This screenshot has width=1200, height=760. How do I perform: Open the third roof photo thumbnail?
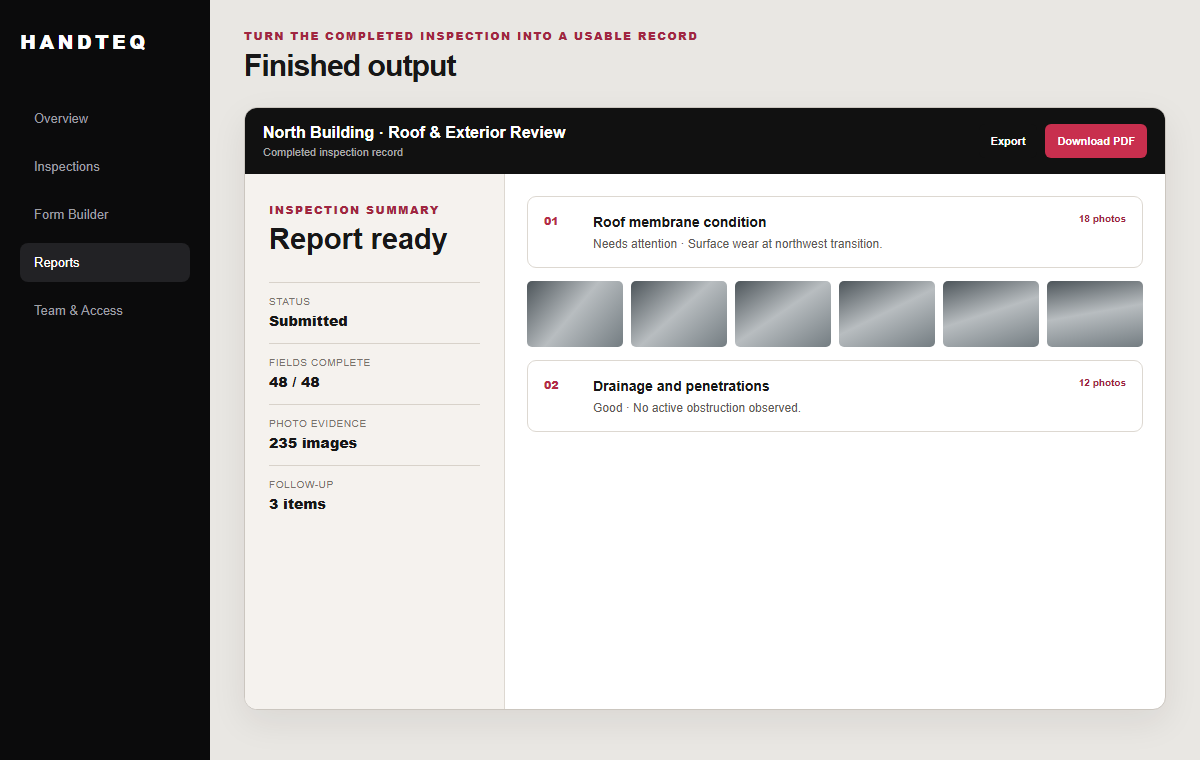(x=783, y=314)
